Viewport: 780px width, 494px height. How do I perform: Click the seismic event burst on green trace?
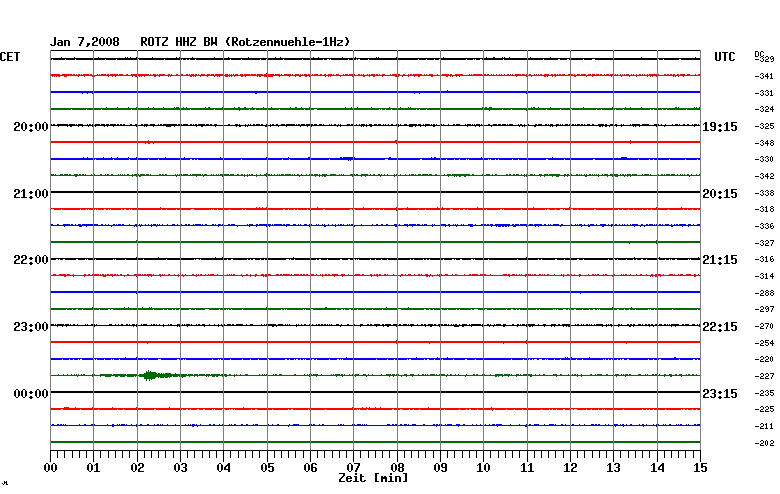coord(150,375)
